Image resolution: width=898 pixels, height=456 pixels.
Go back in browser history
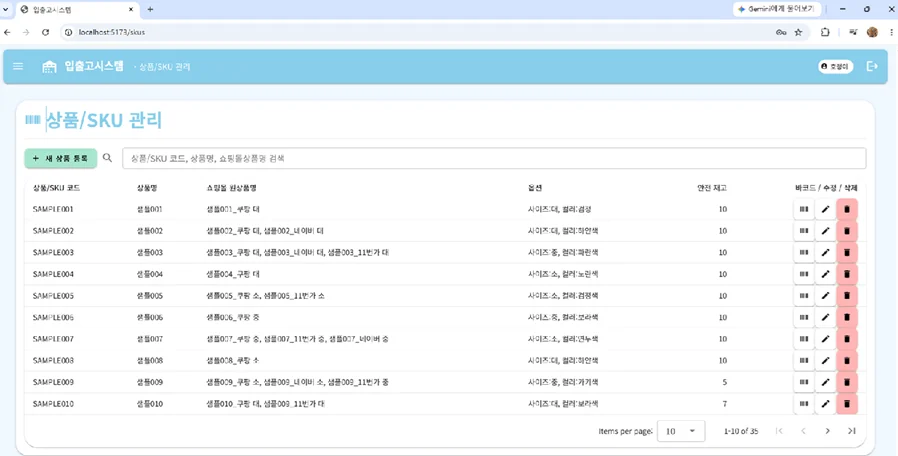(x=7, y=33)
